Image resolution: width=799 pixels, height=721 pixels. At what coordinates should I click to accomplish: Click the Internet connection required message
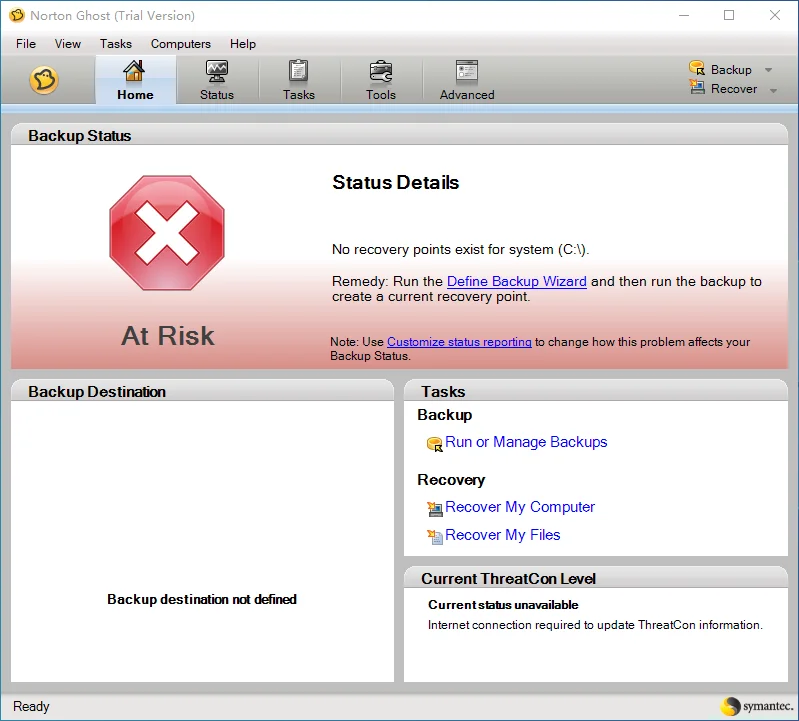pos(595,625)
